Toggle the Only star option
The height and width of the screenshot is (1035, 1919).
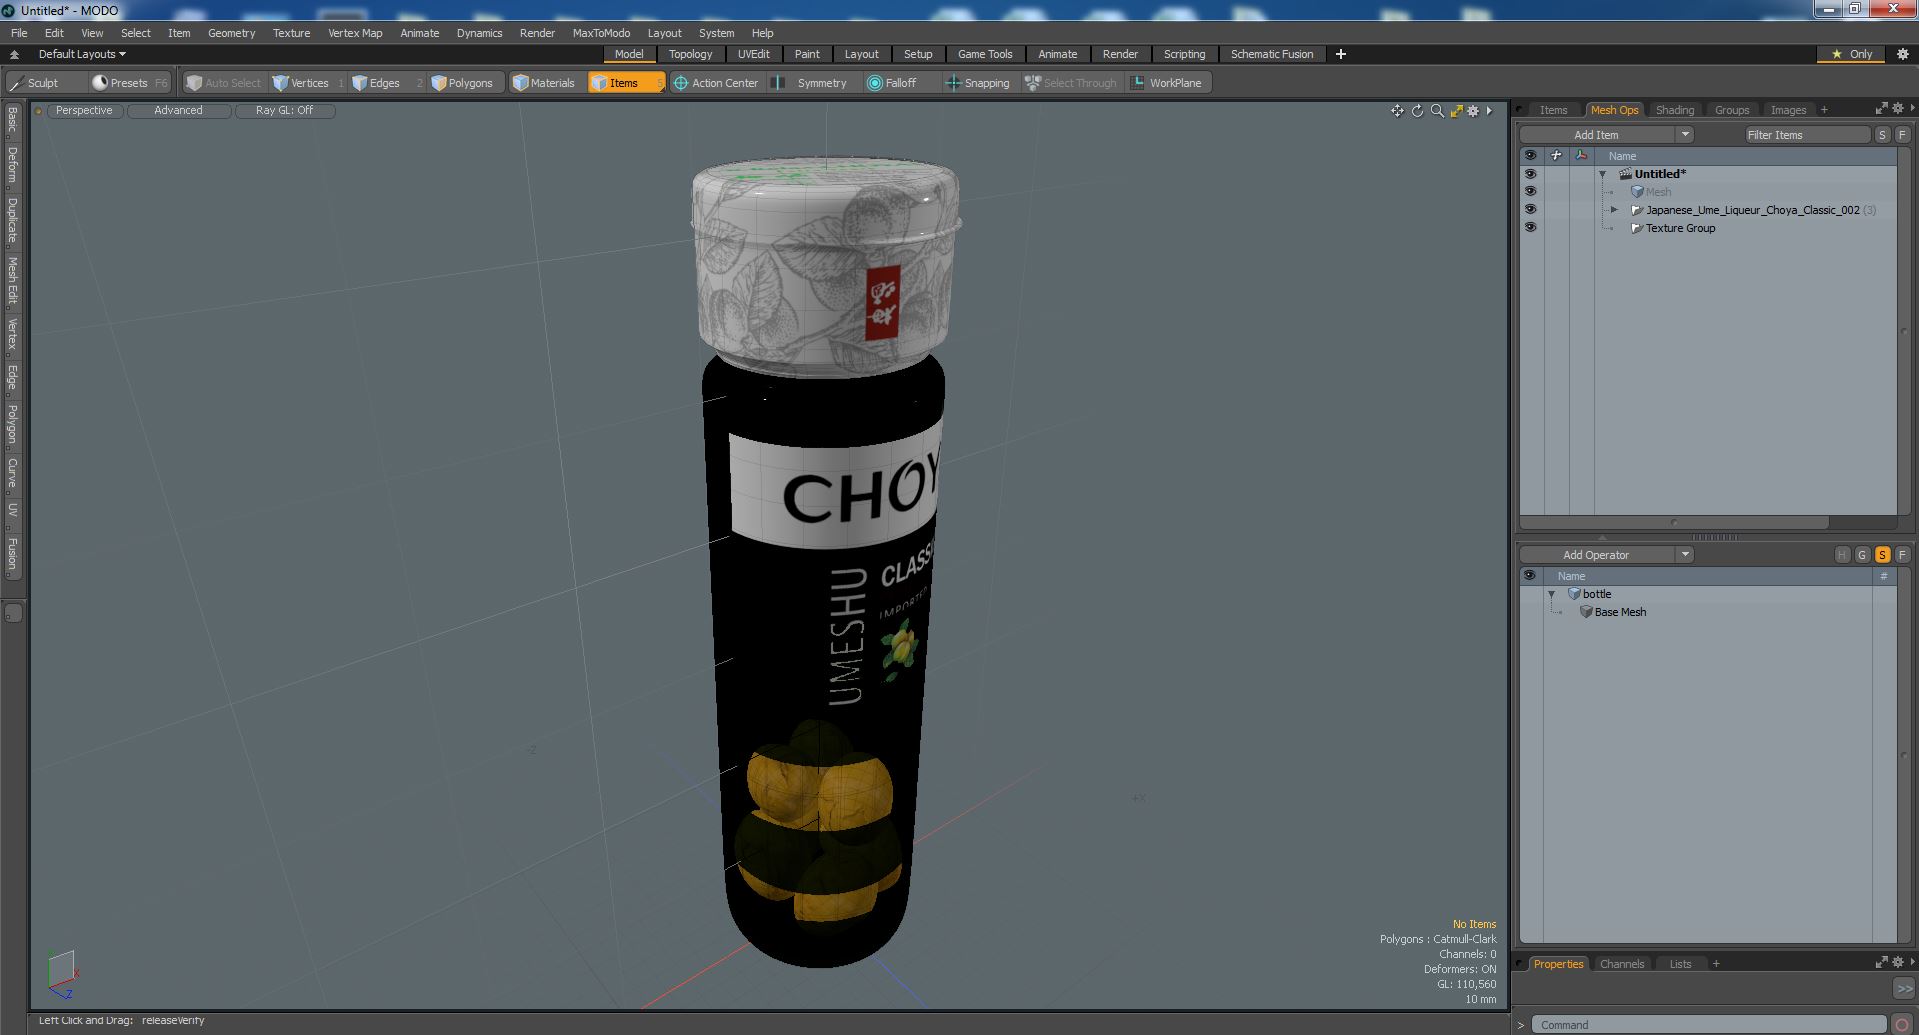click(x=1851, y=54)
